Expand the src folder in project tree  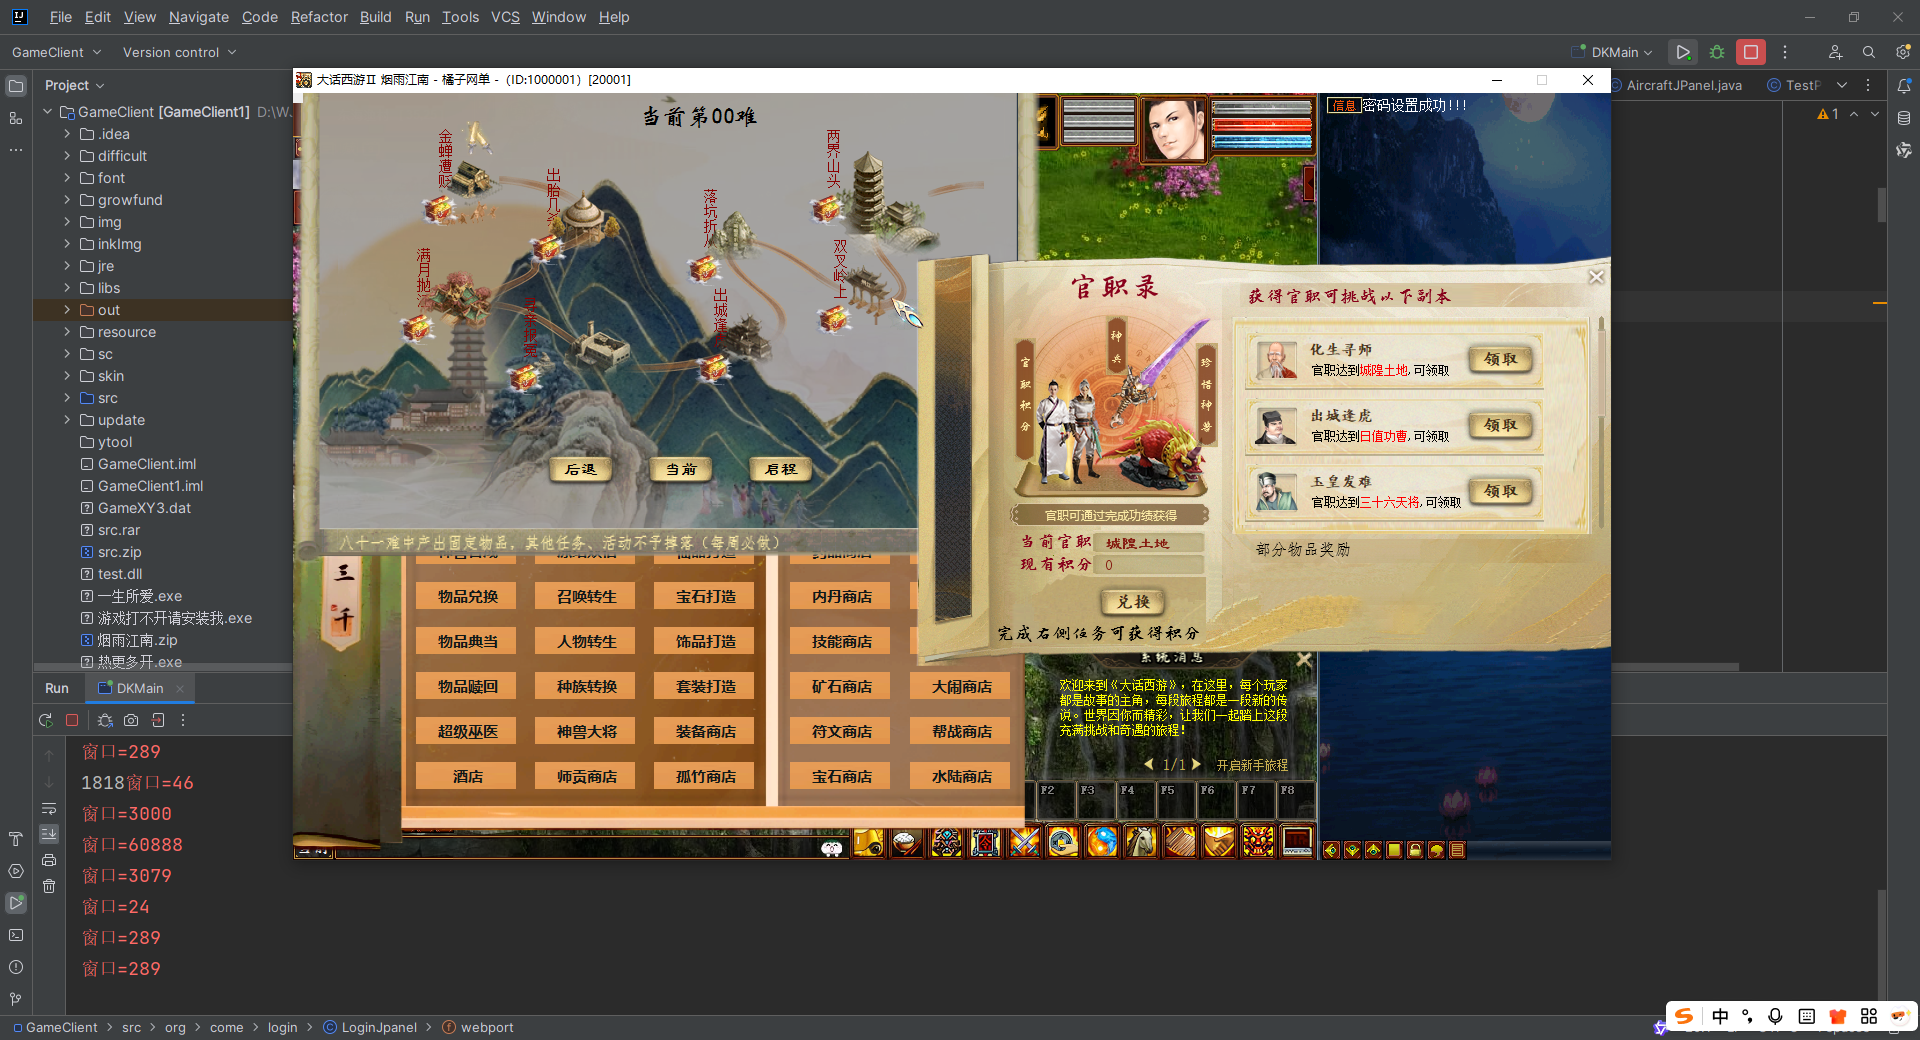pyautogui.click(x=67, y=398)
